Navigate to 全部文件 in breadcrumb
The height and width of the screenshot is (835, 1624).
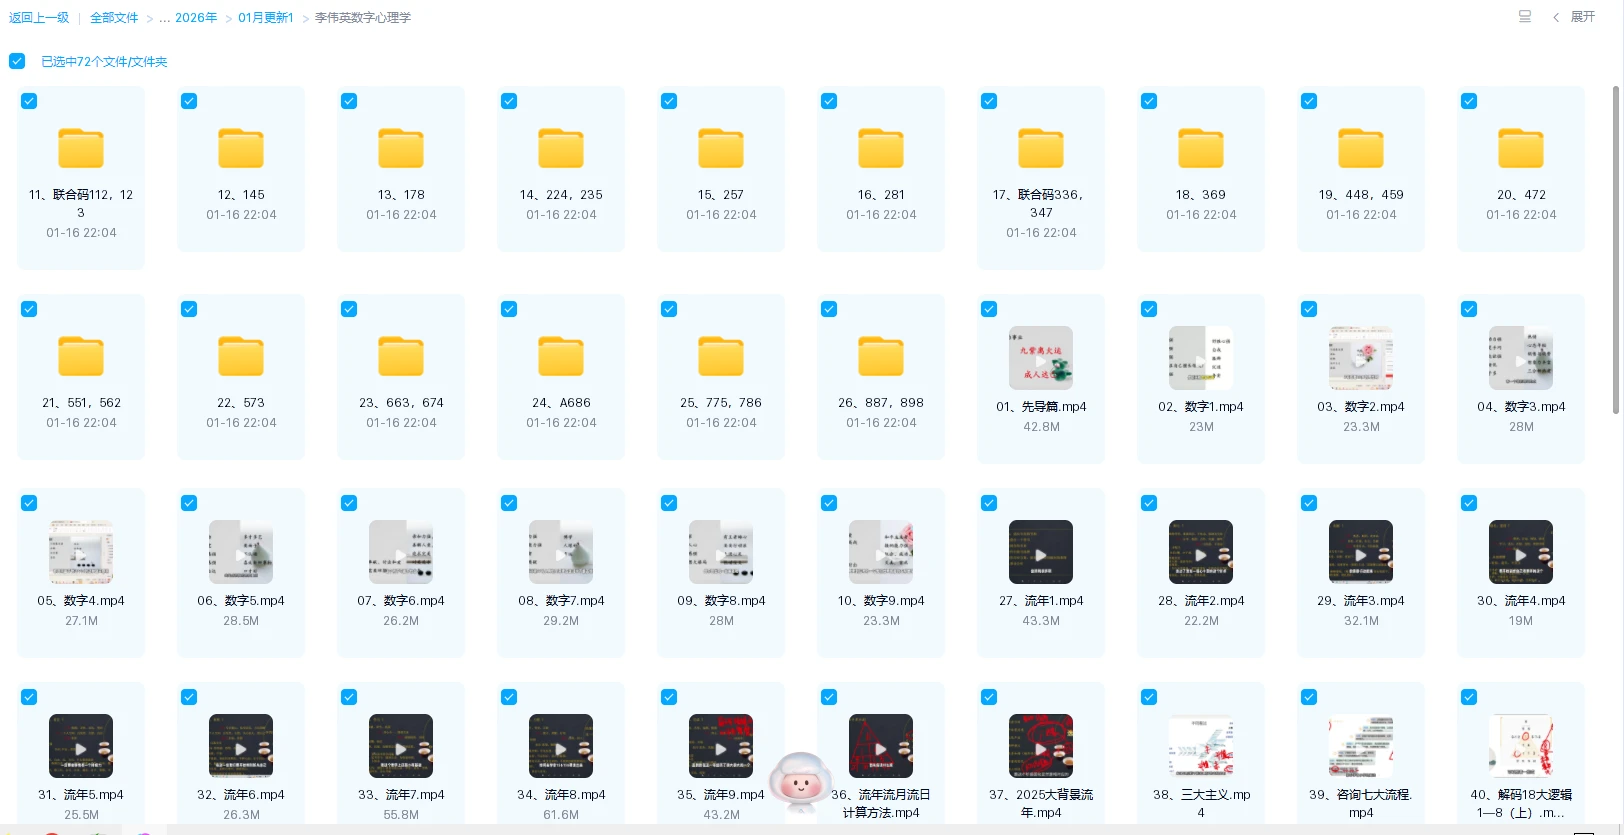tap(114, 18)
